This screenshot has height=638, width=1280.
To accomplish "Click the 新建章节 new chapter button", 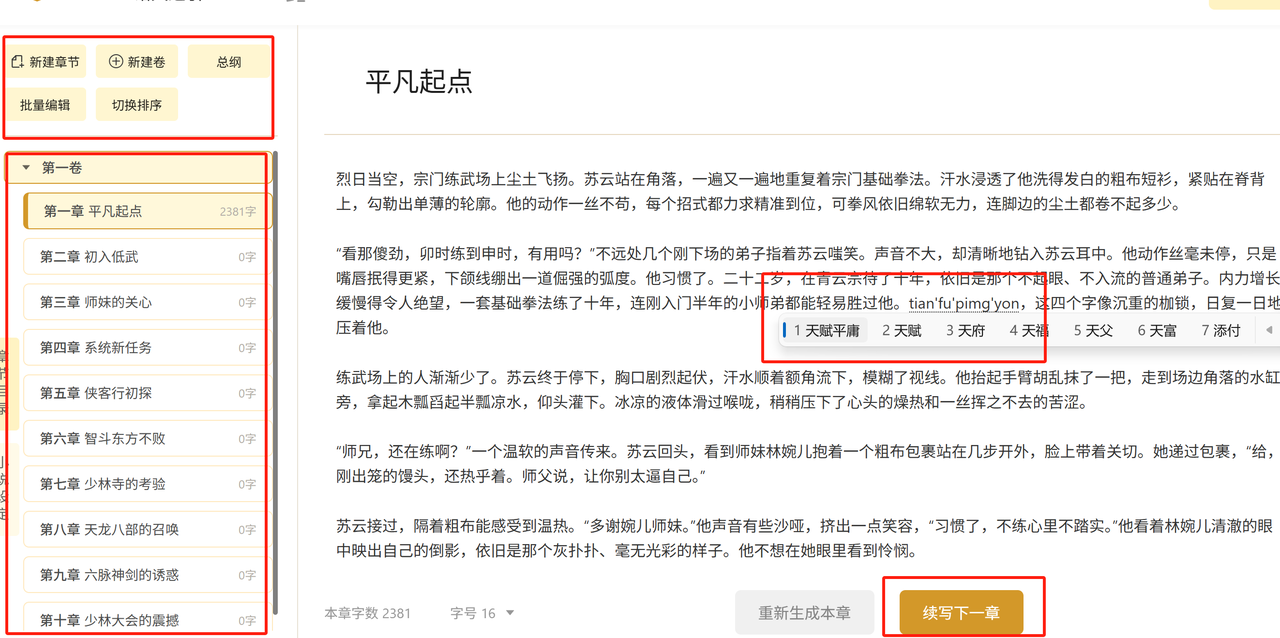I will pyautogui.click(x=45, y=62).
